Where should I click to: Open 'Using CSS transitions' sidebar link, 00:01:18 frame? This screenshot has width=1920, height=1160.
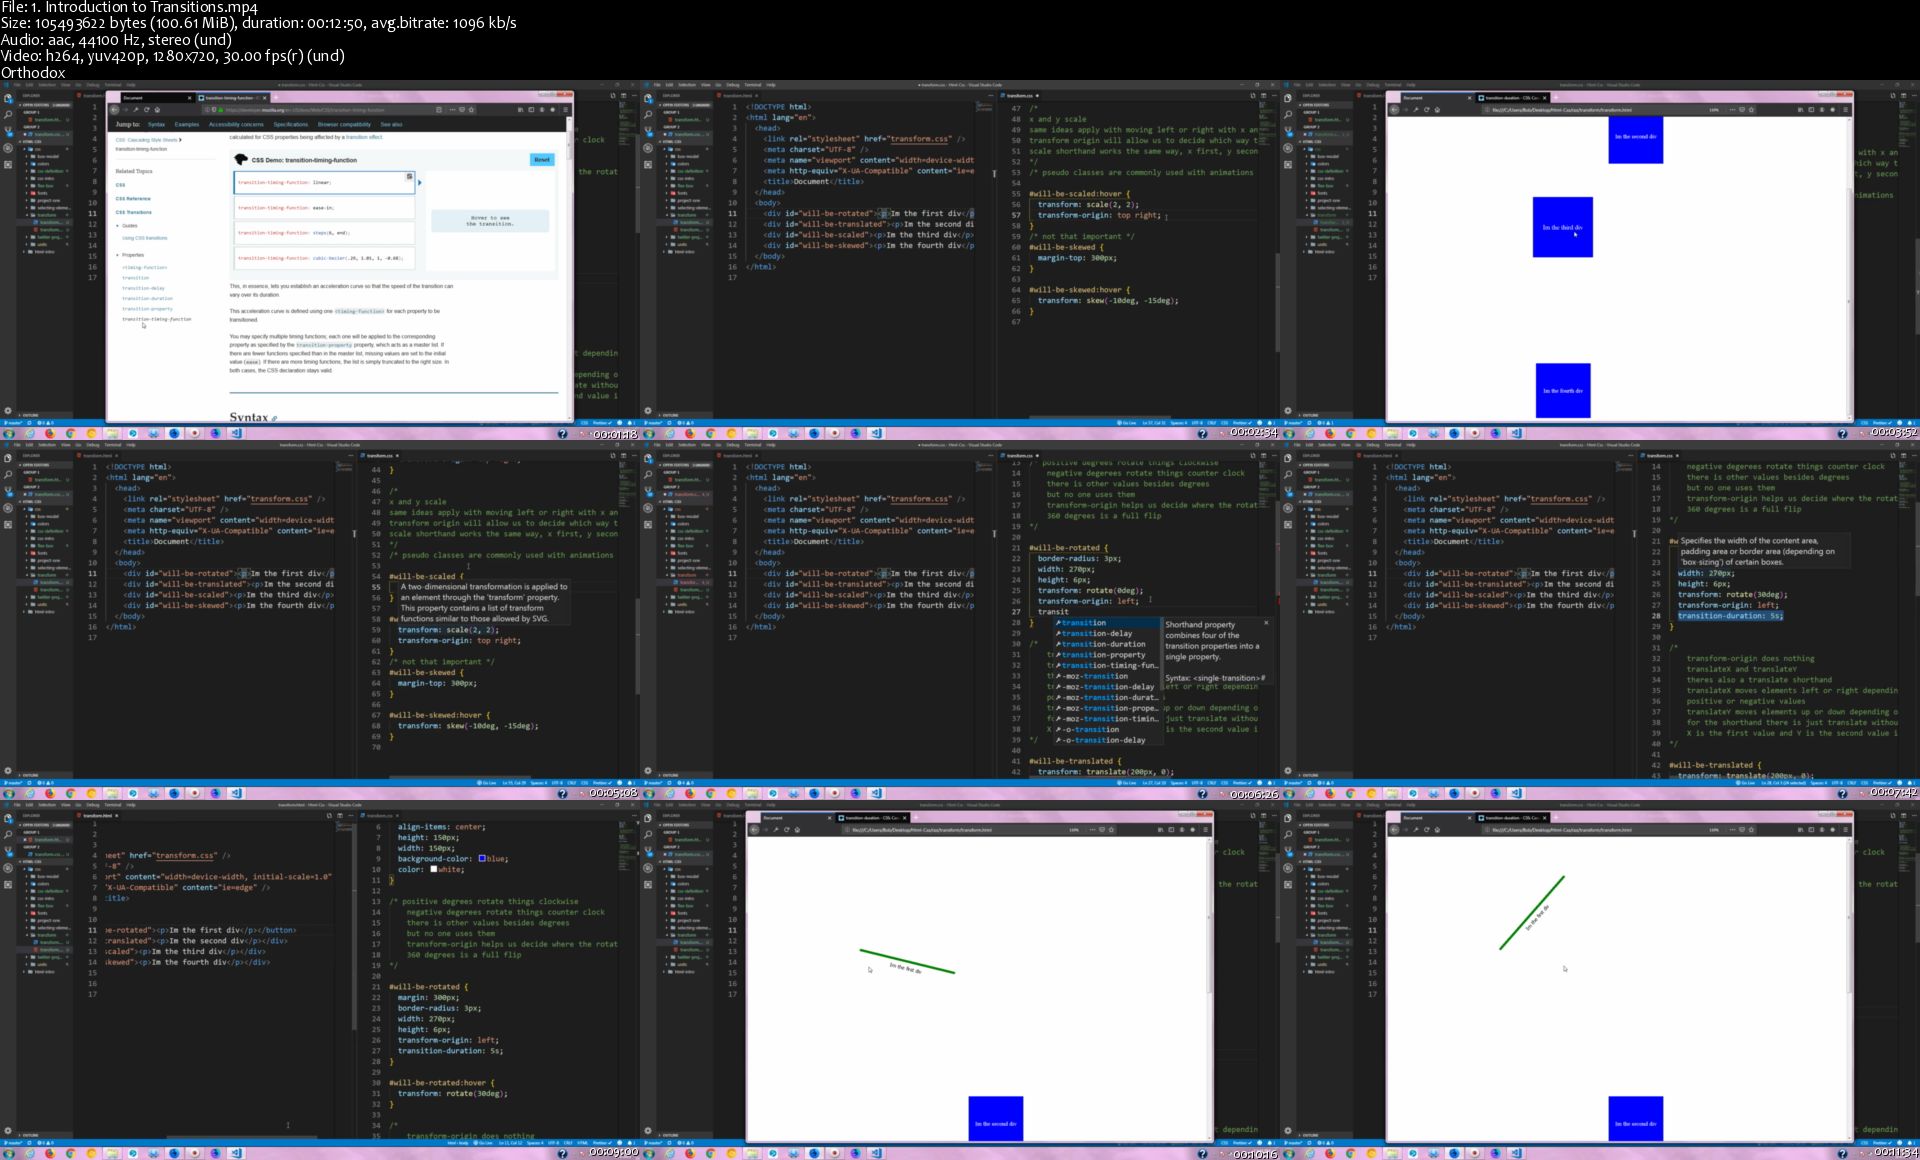(x=145, y=238)
